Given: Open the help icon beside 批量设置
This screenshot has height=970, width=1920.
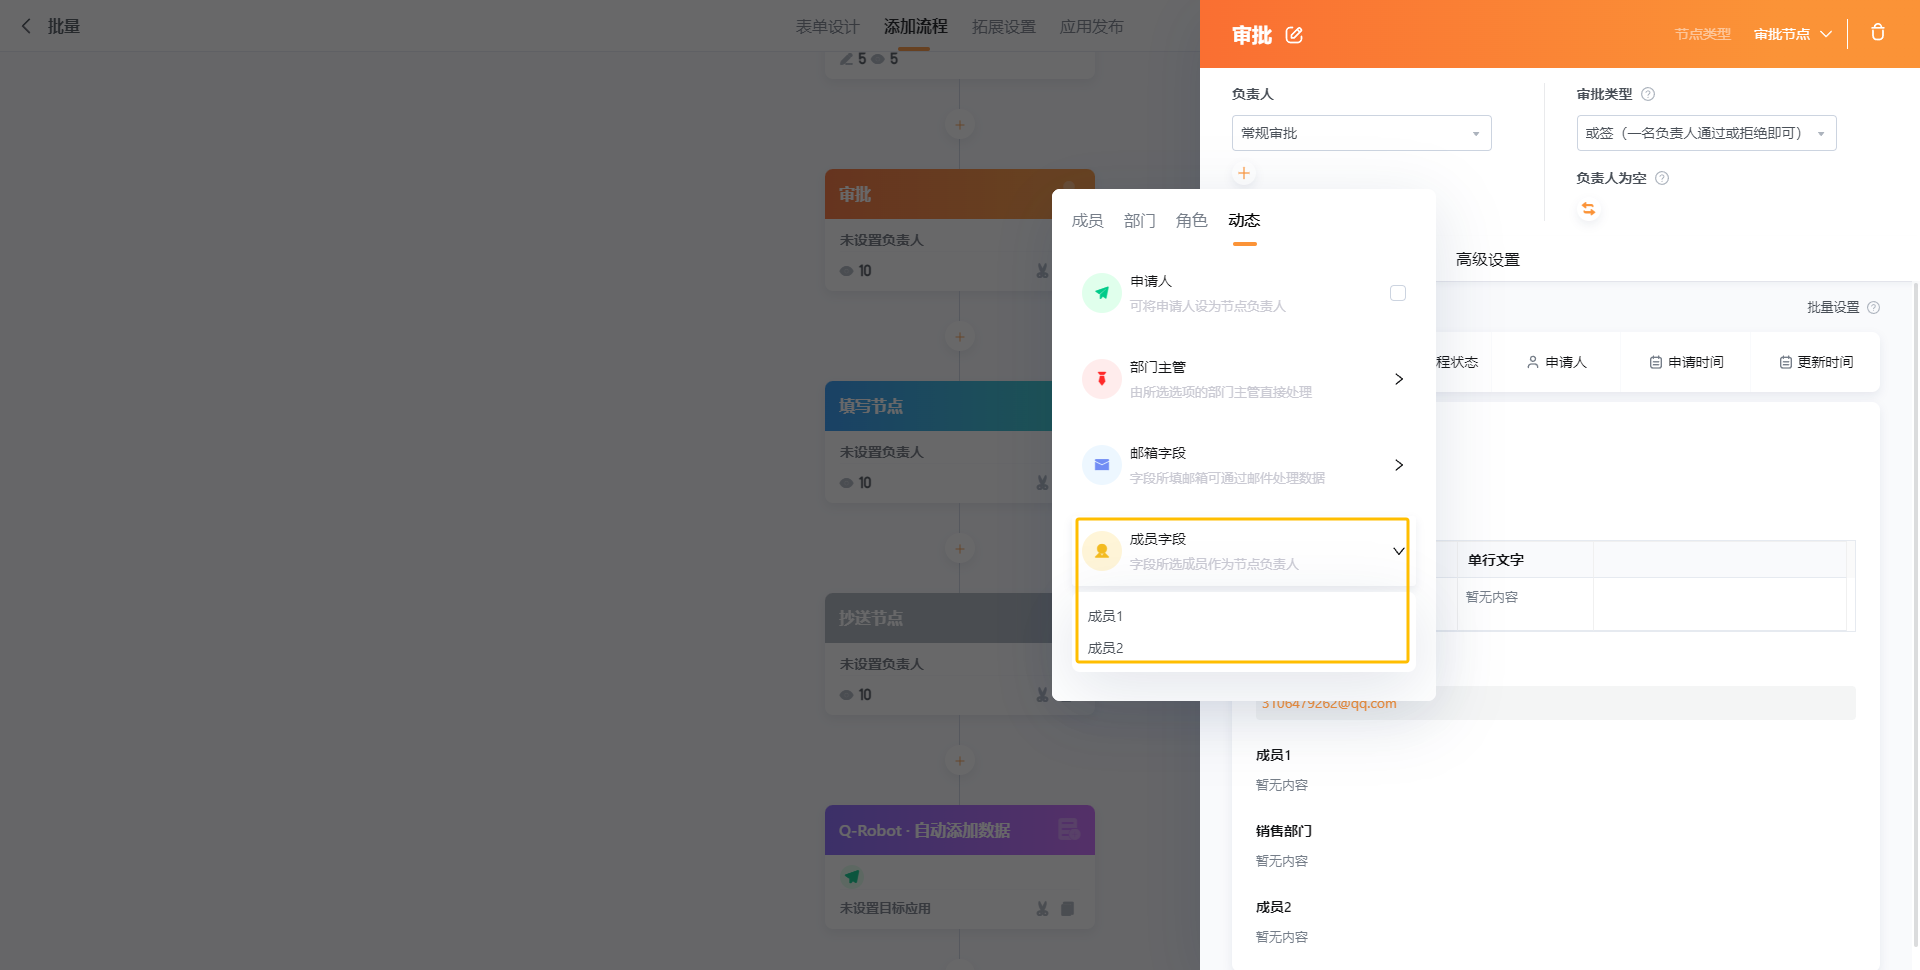Looking at the screenshot, I should click(x=1874, y=308).
